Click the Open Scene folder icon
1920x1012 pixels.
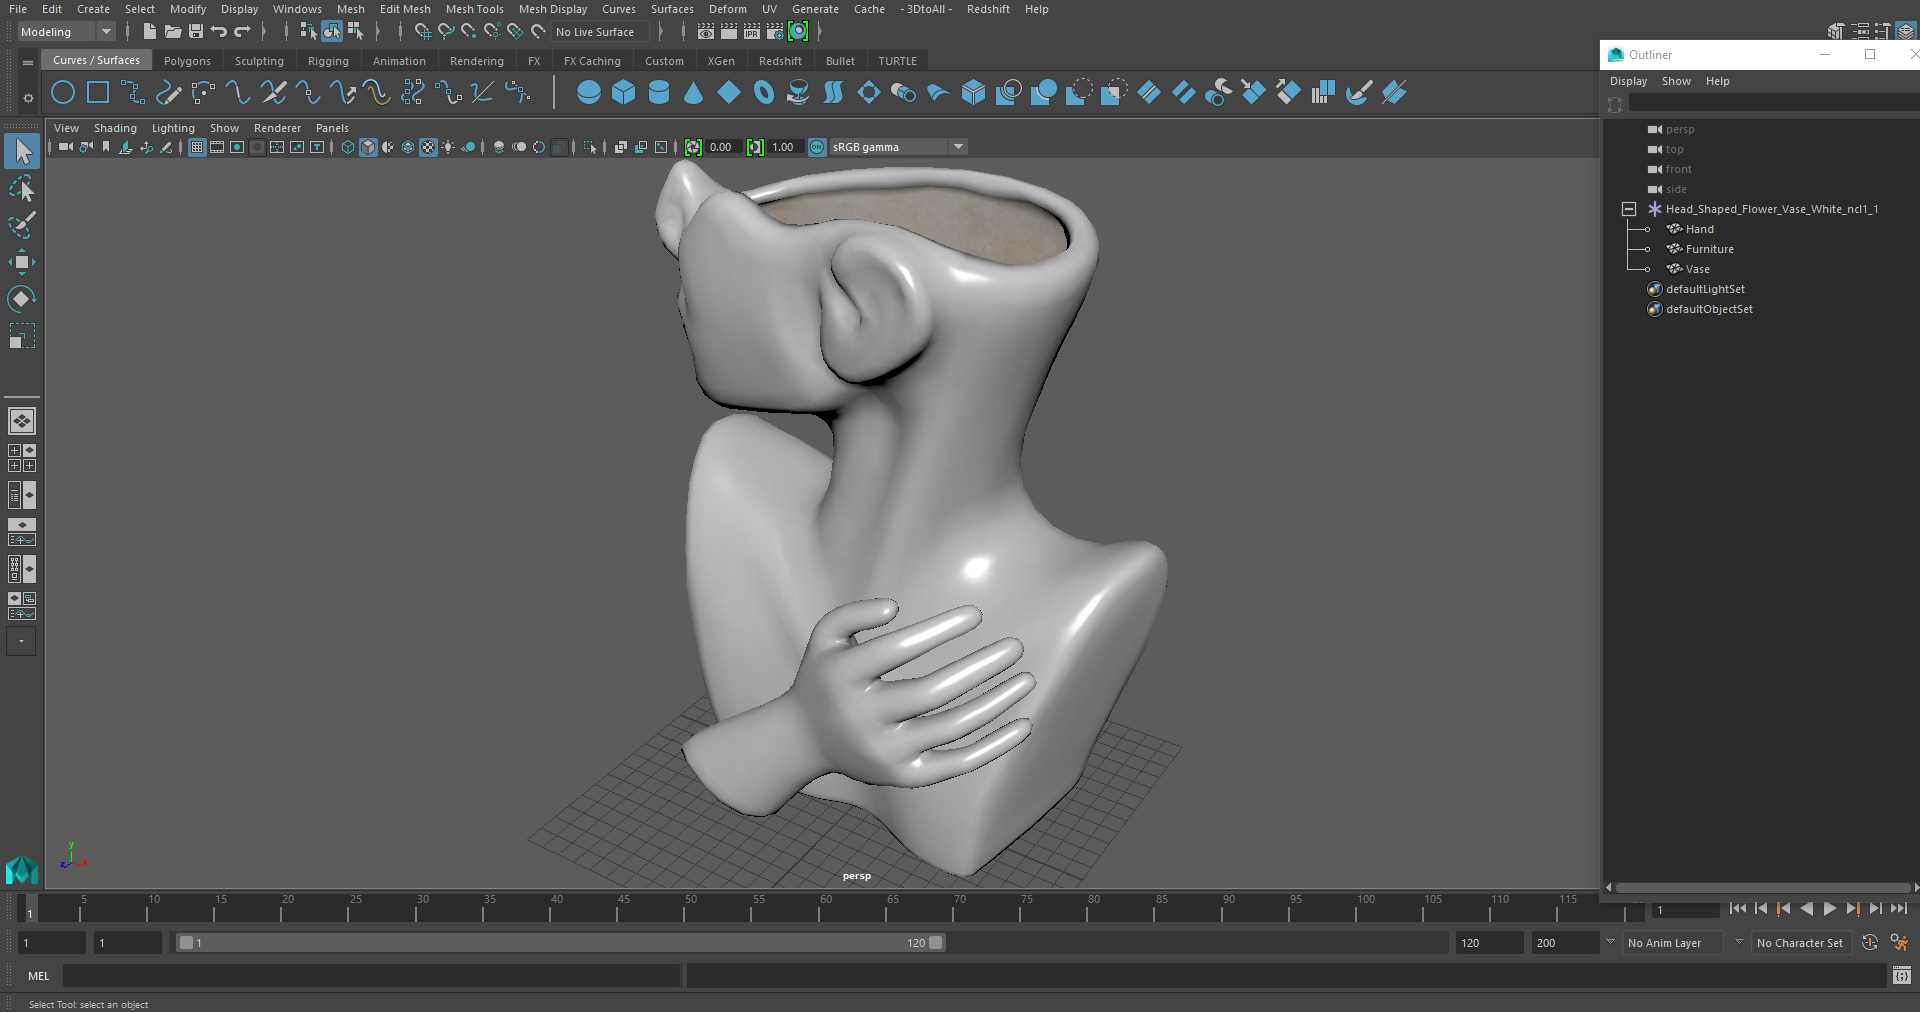[172, 32]
